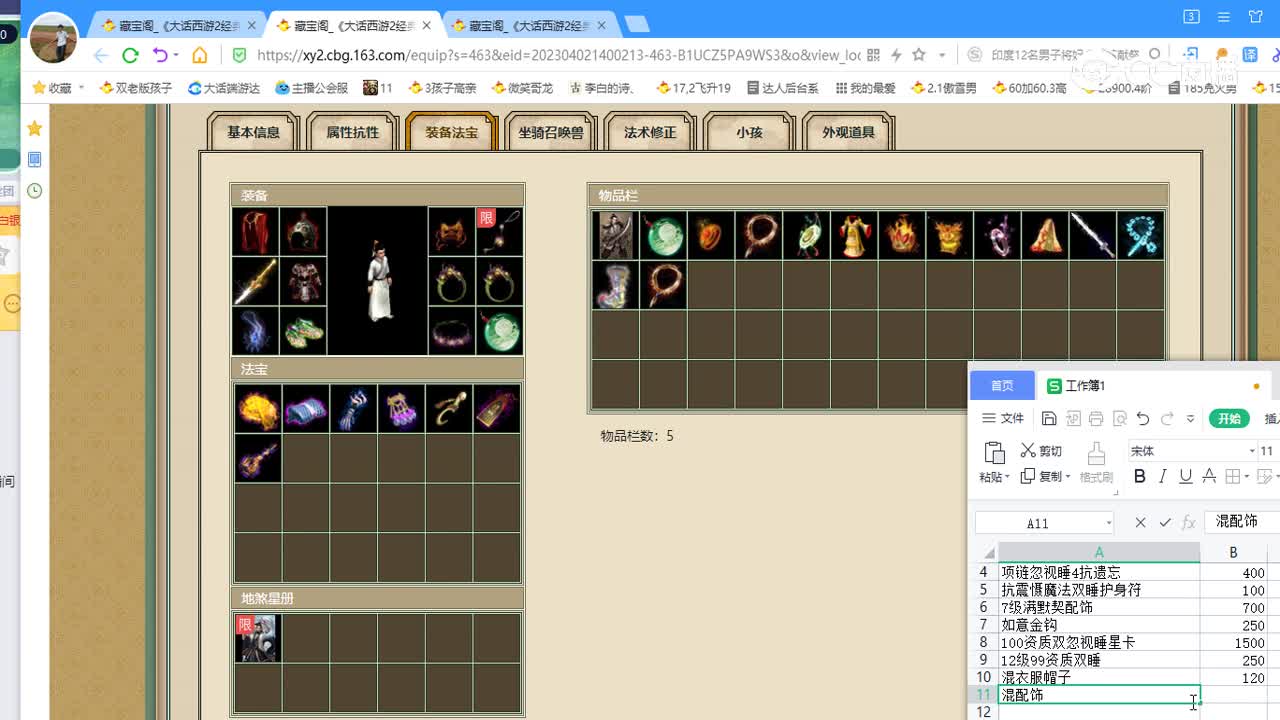Viewport: 1280px width, 720px height.
Task: Copy the selection with 复制
Action: [x=1045, y=476]
